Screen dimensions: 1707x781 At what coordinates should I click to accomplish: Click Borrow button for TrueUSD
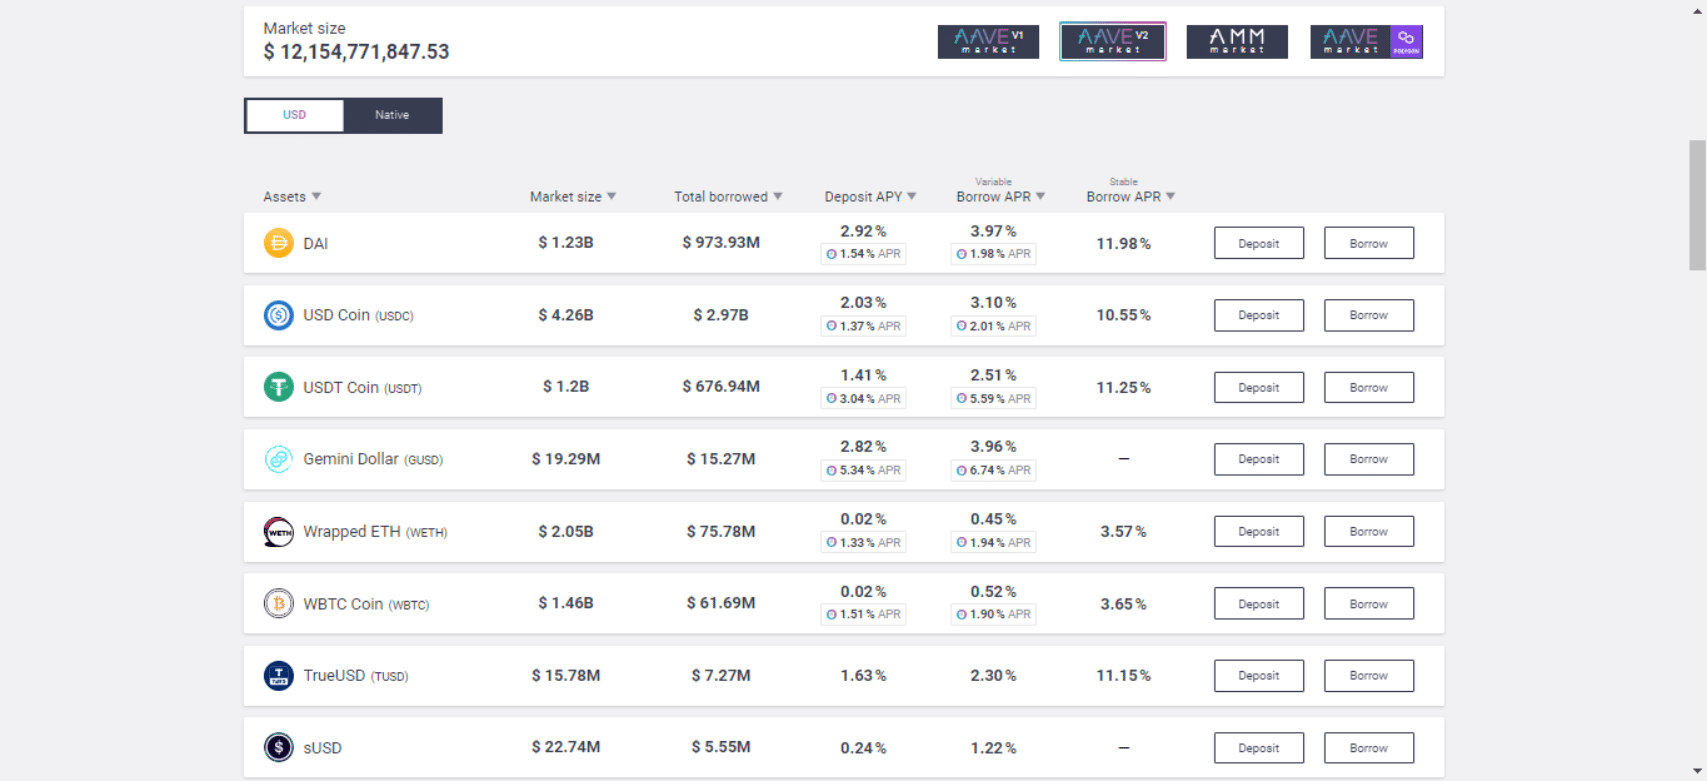(x=1369, y=675)
